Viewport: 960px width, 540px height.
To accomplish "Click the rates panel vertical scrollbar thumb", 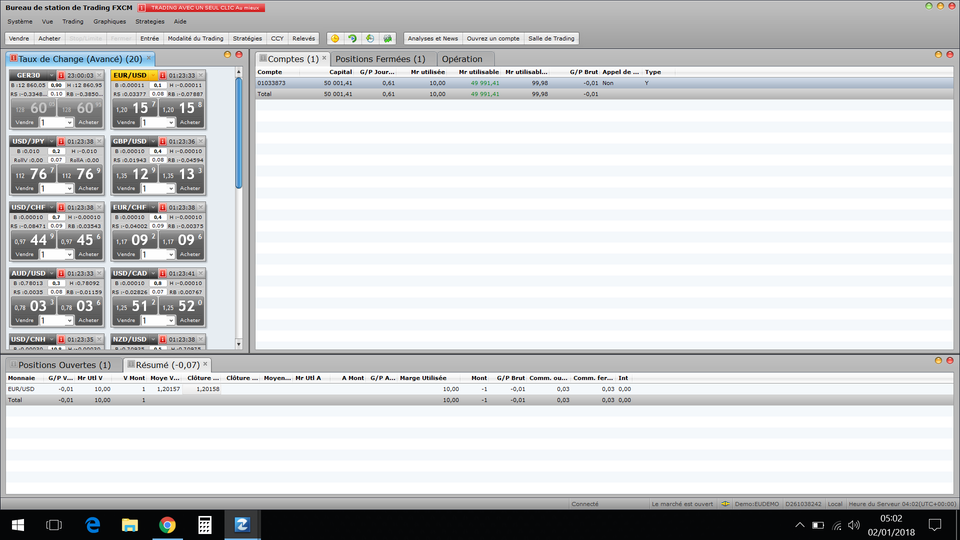I will (239, 132).
